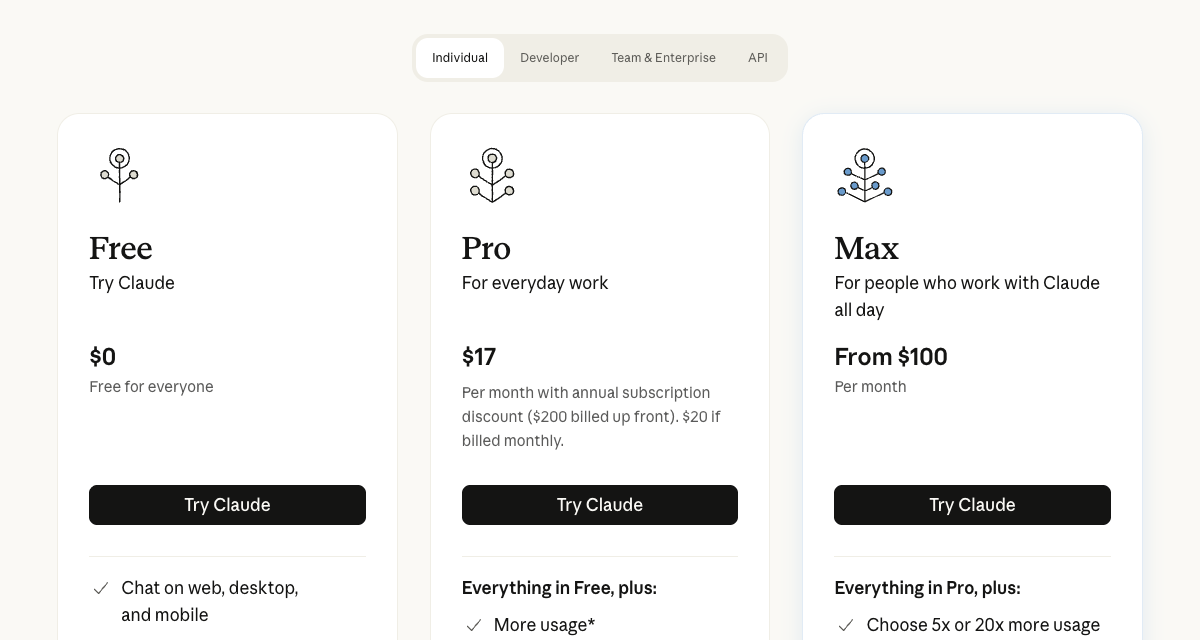Click the 'More usage*' feature text

click(544, 625)
